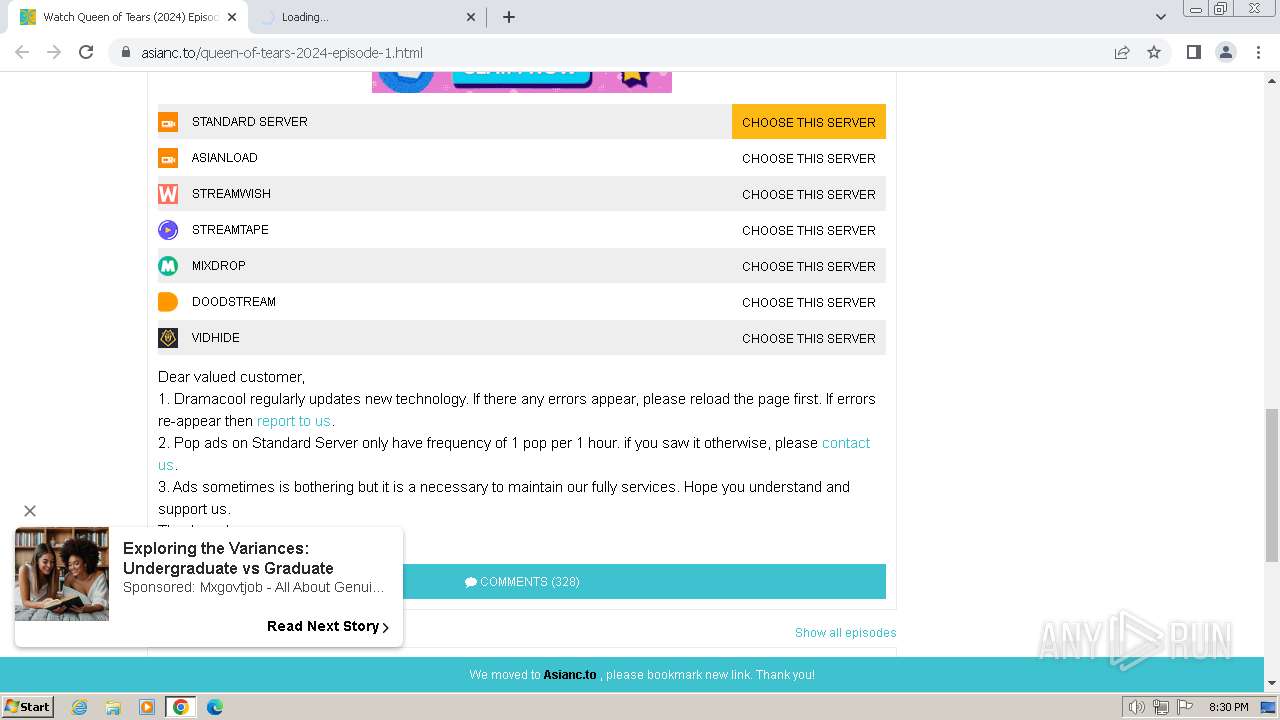This screenshot has width=1280, height=720.
Task: Open the Chrome three-dot menu
Action: pyautogui.click(x=1258, y=53)
